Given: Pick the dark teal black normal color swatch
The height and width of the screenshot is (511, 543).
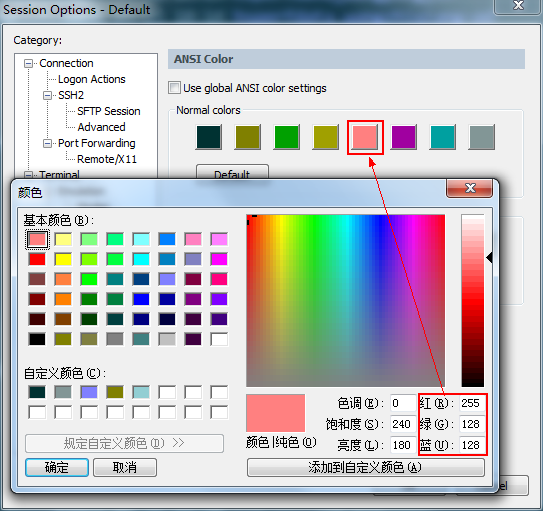Looking at the screenshot, I should (208, 137).
